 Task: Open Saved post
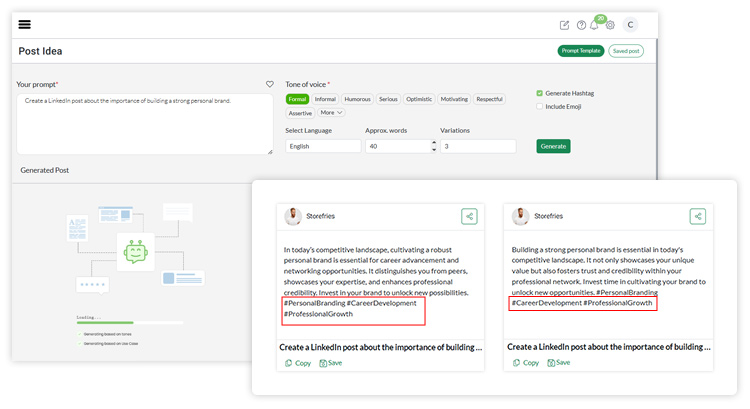coord(626,51)
